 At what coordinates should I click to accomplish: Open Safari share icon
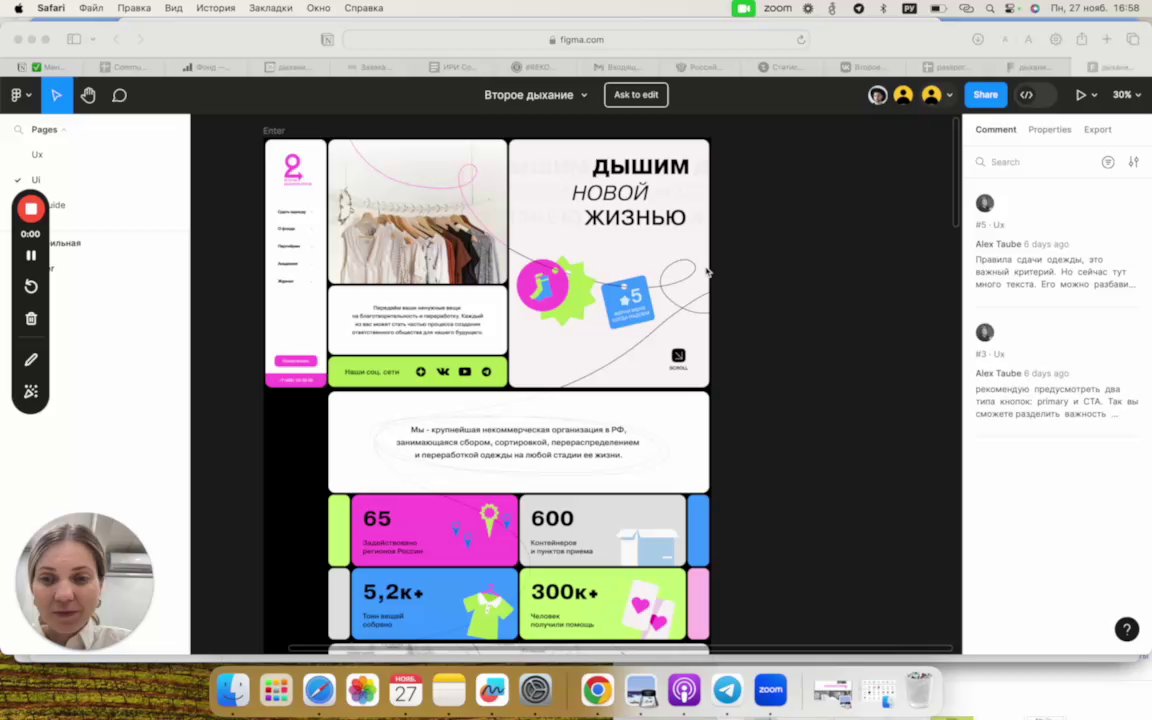(x=1081, y=40)
